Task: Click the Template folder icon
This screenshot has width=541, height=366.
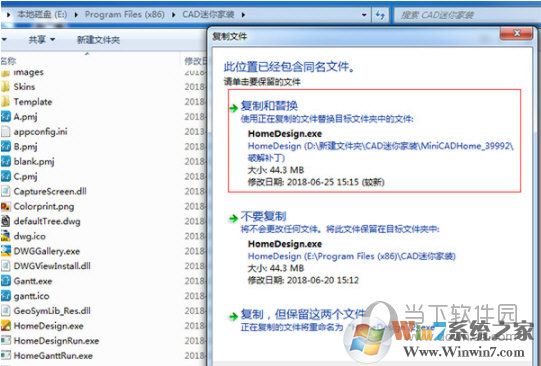Action: (x=5, y=102)
